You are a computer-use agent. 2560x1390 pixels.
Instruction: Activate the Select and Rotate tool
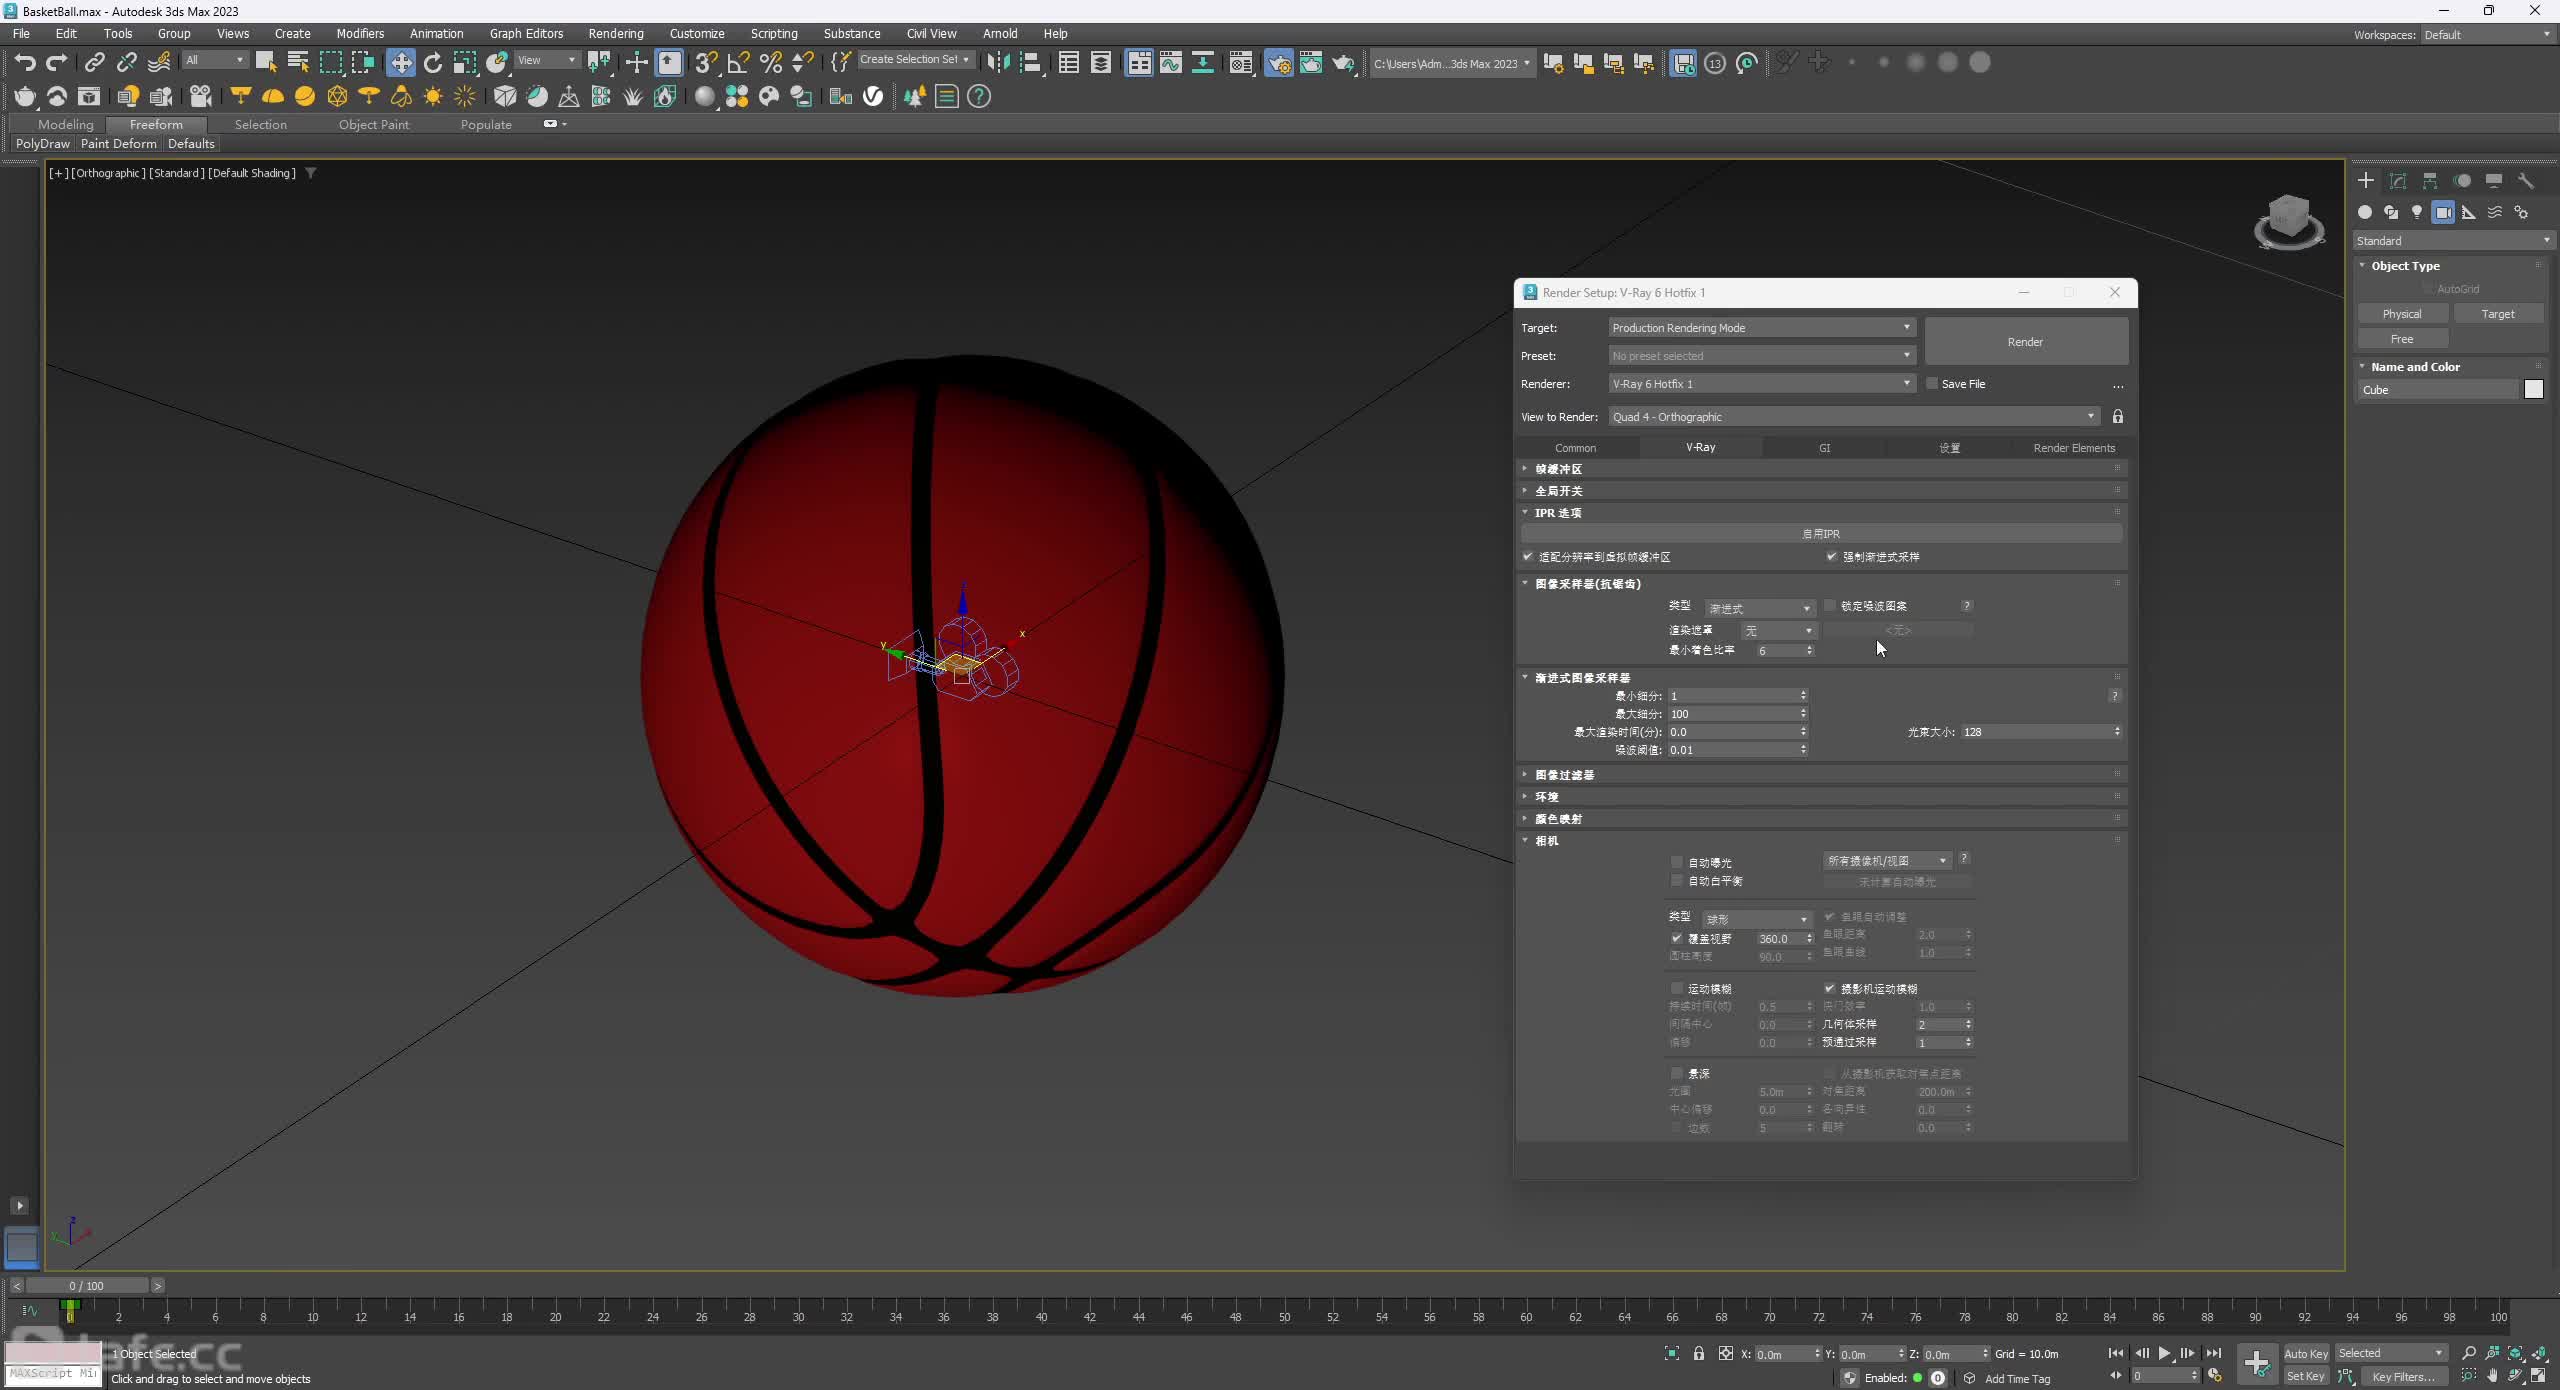[x=433, y=63]
